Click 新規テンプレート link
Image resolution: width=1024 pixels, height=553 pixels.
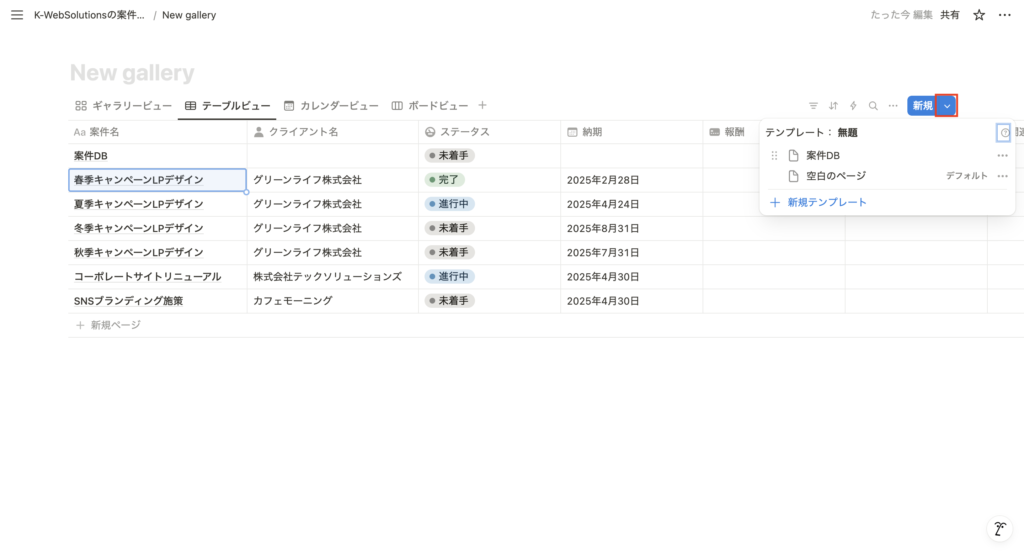pos(826,202)
